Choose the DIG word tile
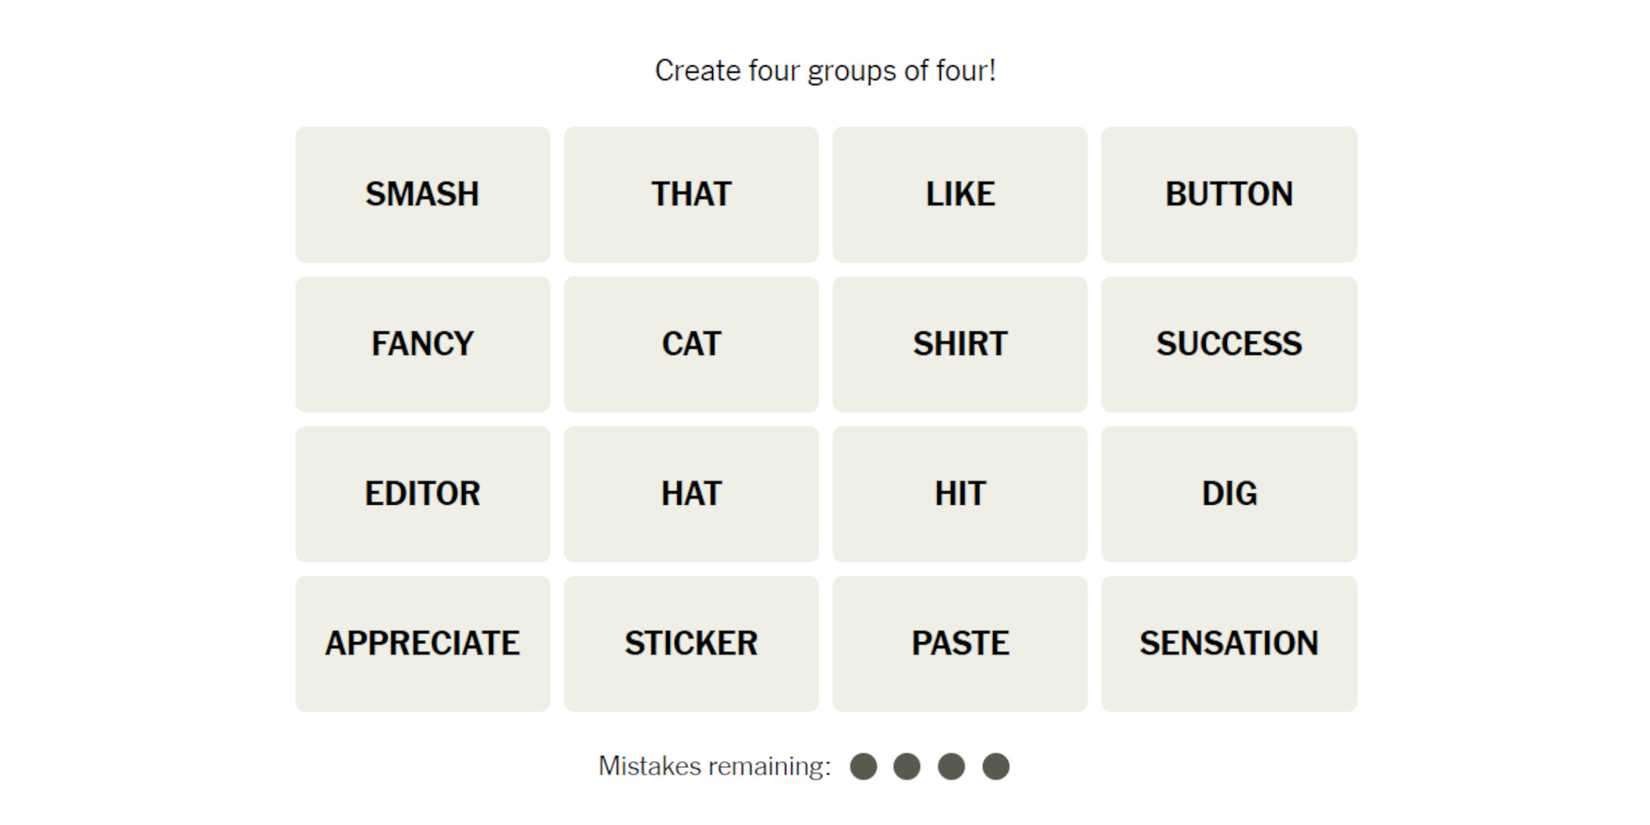 (x=1229, y=494)
